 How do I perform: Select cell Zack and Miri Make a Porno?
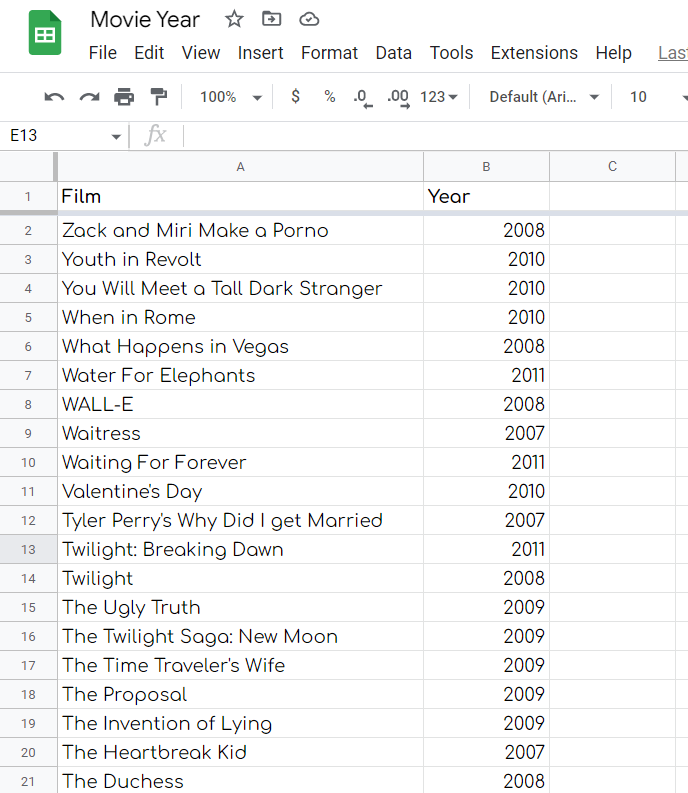coord(240,231)
